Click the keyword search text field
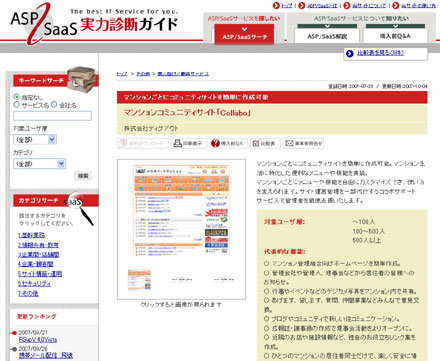 click(x=52, y=116)
